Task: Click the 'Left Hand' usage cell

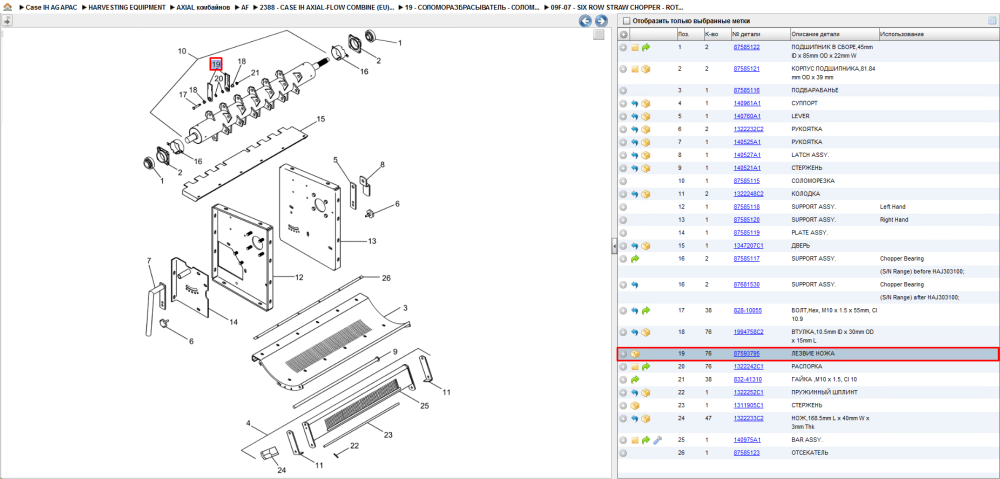Action: click(893, 207)
